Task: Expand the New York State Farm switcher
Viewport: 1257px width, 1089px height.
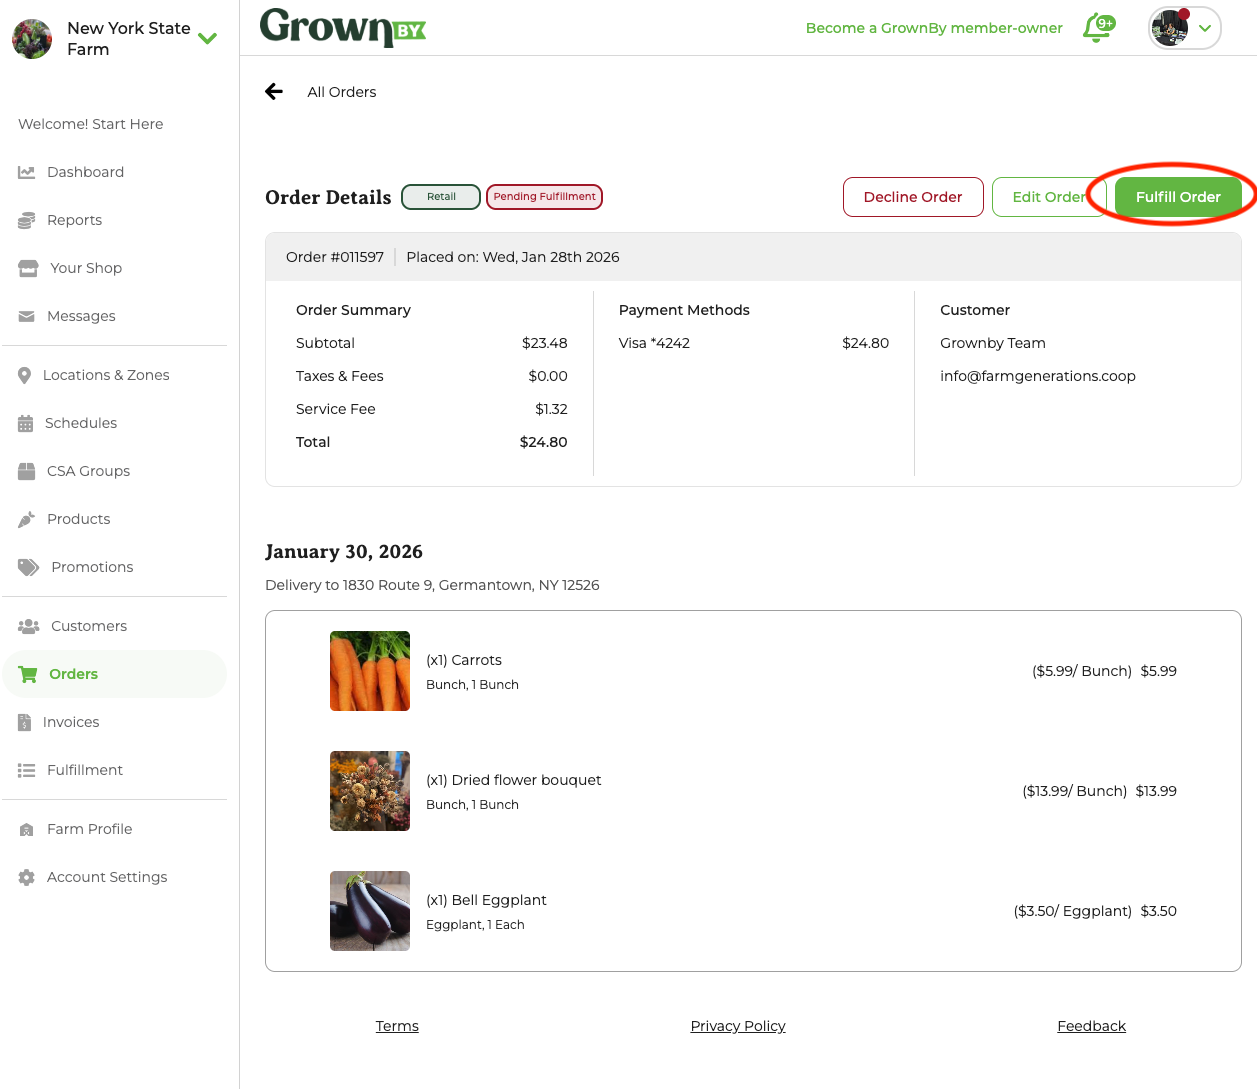Action: (208, 39)
